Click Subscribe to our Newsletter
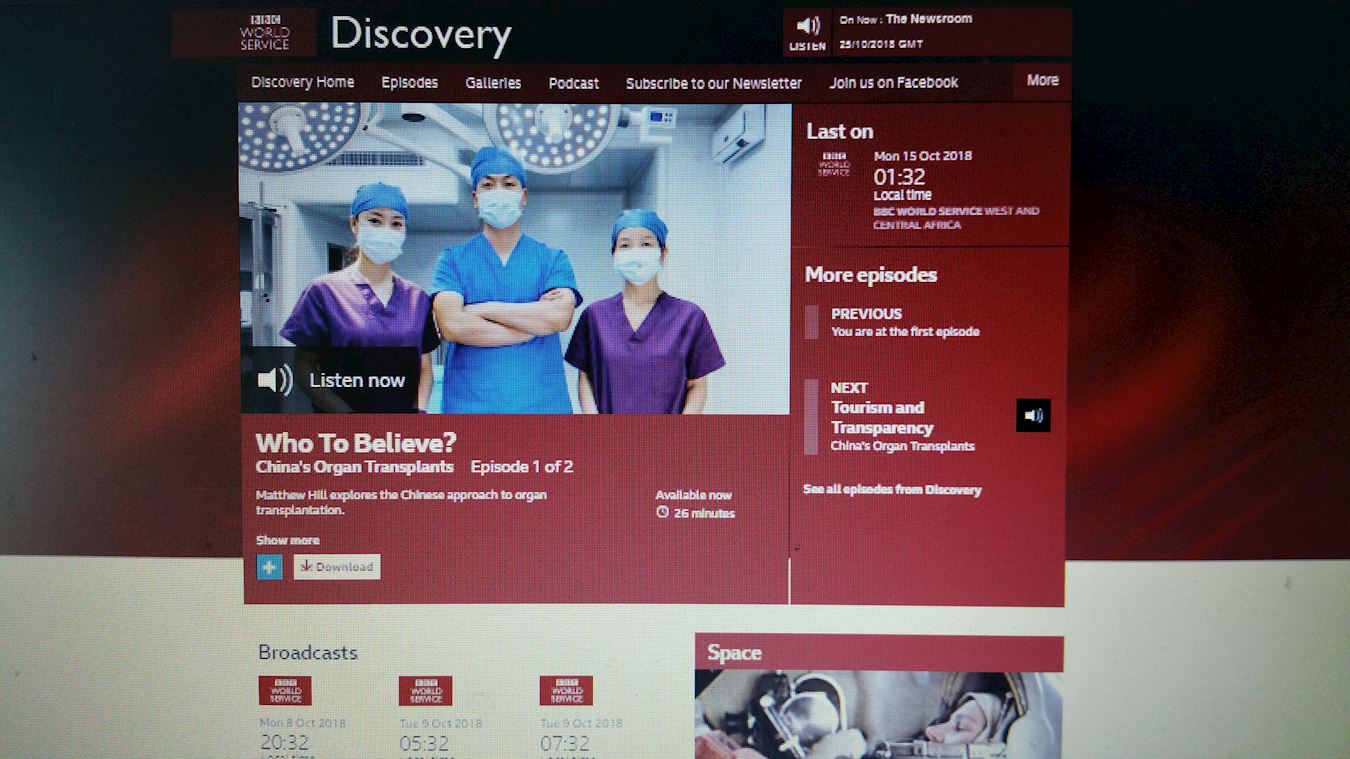Image resolution: width=1350 pixels, height=759 pixels. [714, 84]
